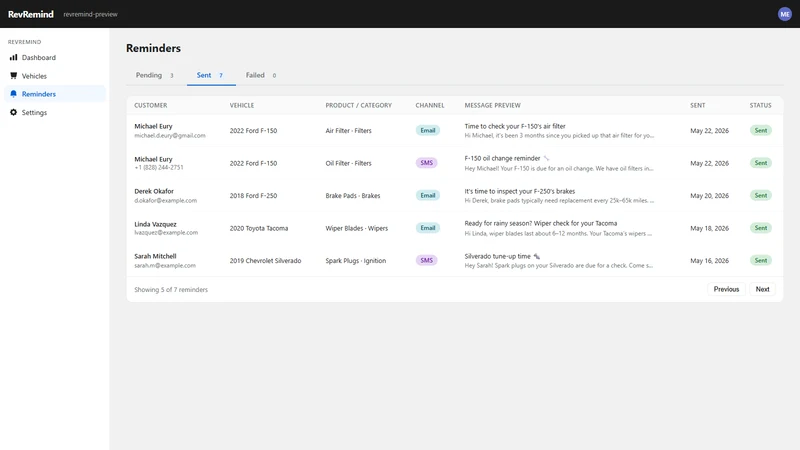Click Oil Filter · Filters product cell
The image size is (800, 450).
[x=348, y=163]
